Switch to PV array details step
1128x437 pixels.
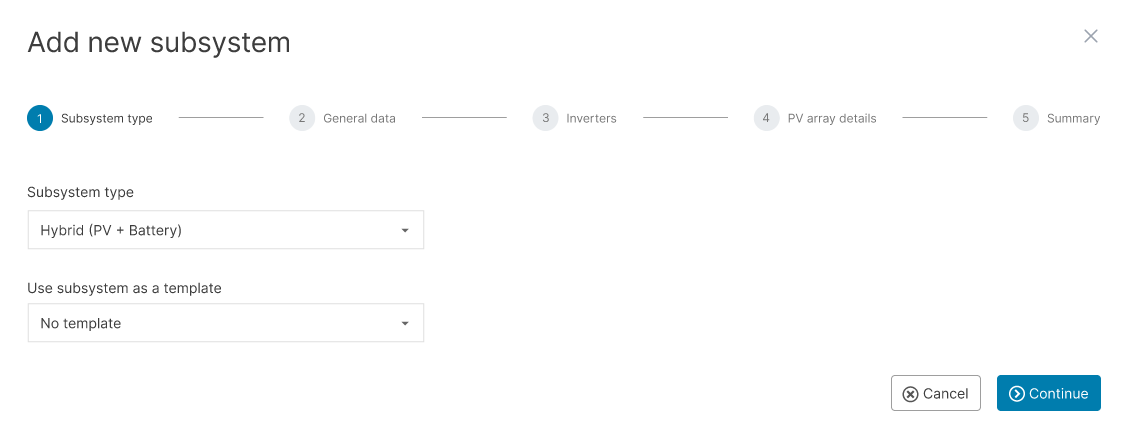(832, 118)
